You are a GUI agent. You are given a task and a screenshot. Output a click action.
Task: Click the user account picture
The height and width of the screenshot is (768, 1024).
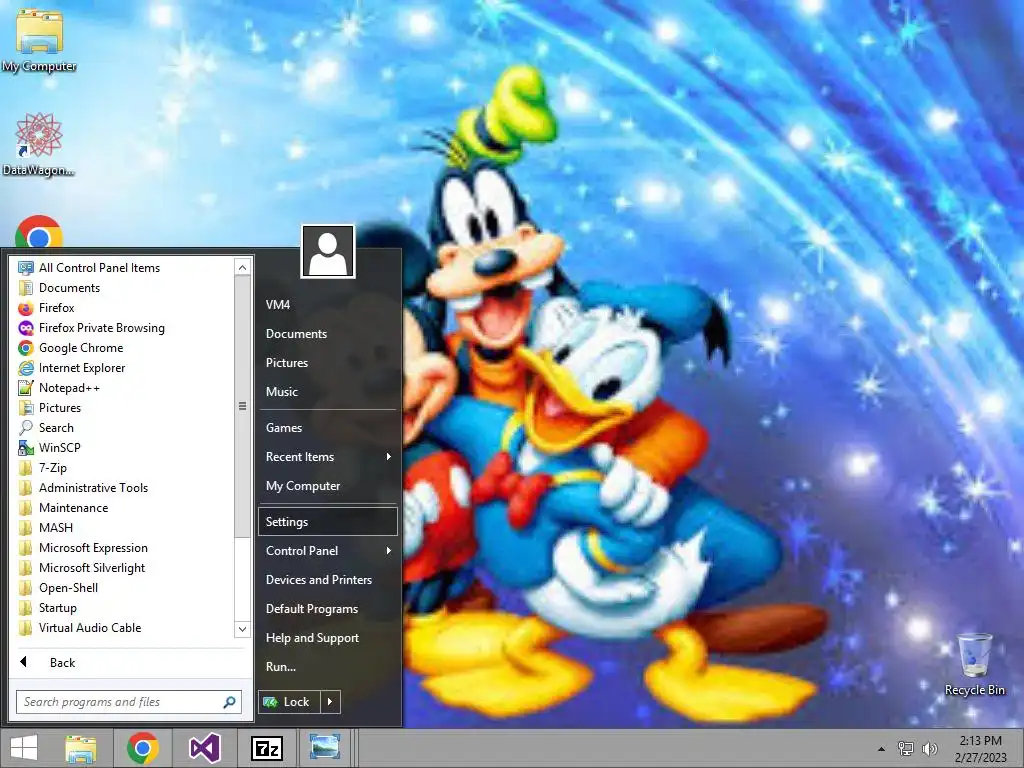(x=328, y=251)
